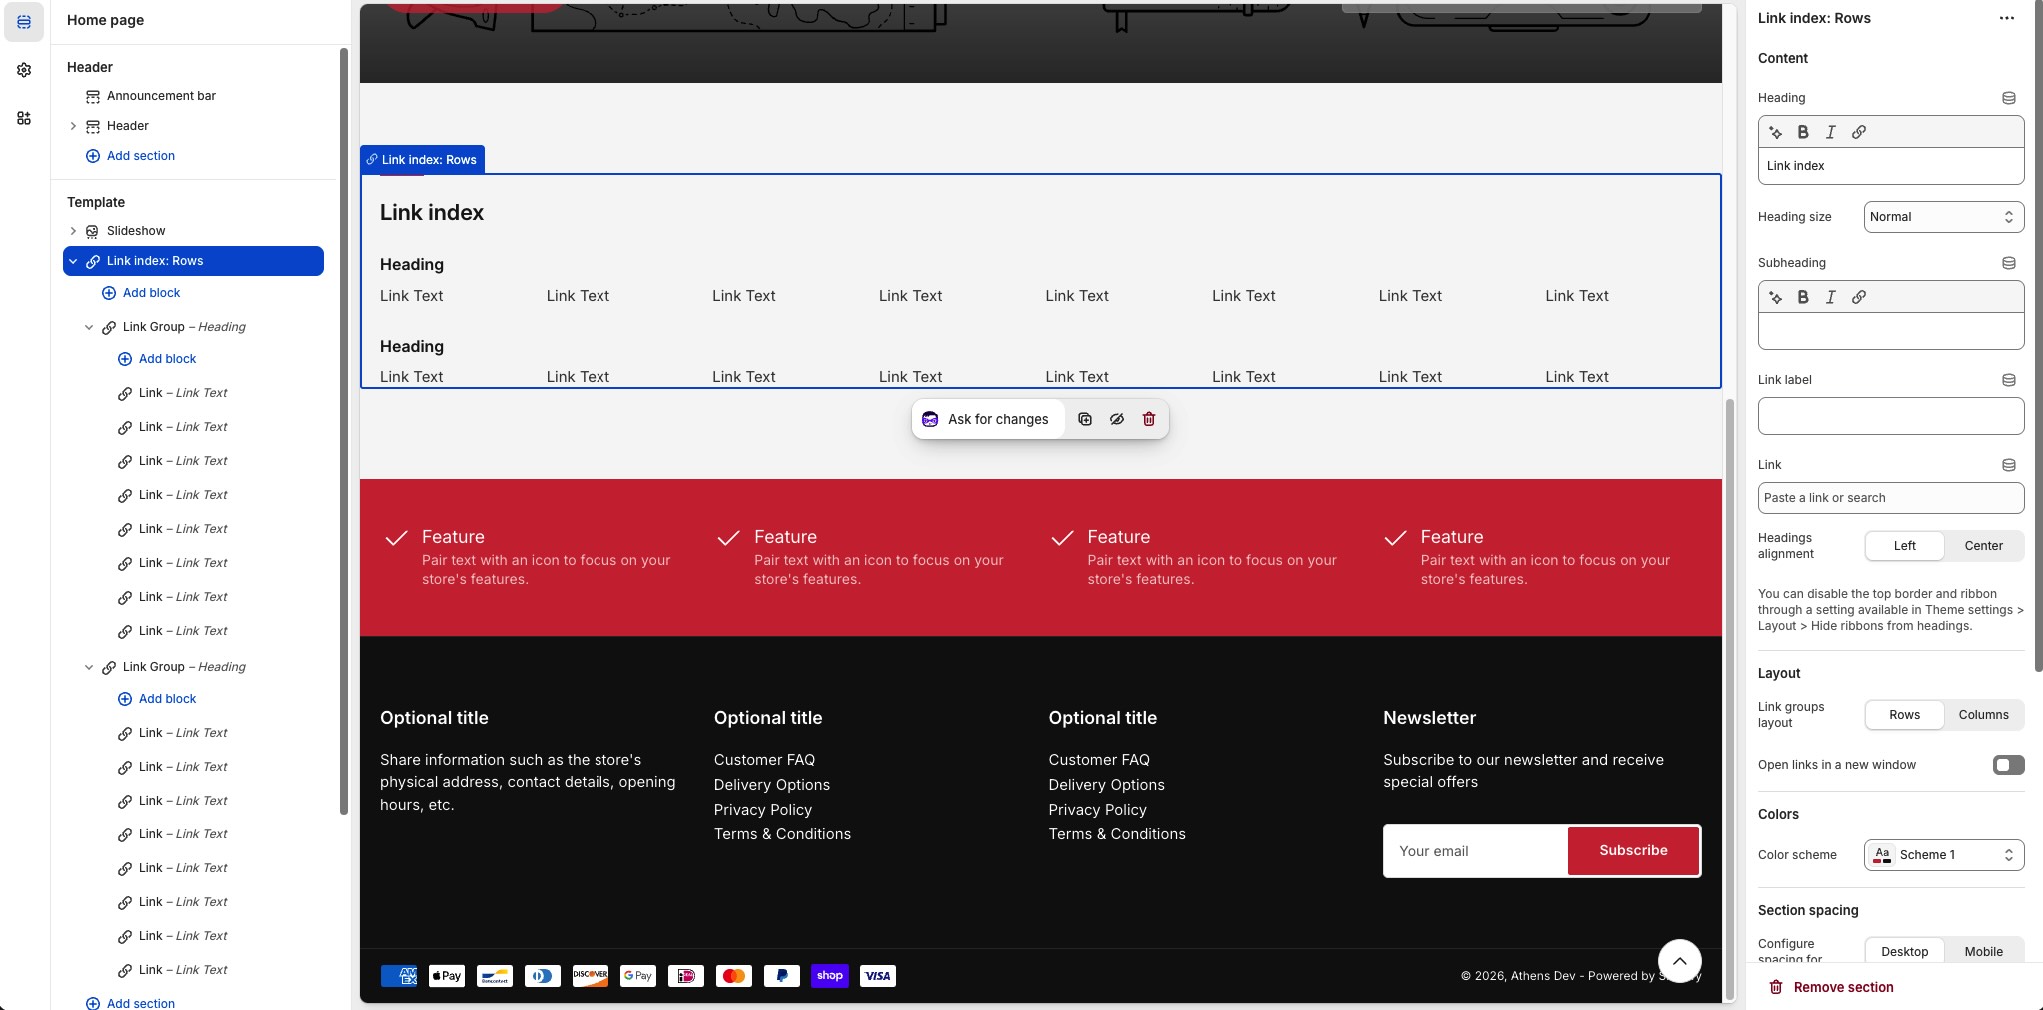The width and height of the screenshot is (2043, 1010).
Task: Collapse the Link index: Rows section
Action: 73,261
